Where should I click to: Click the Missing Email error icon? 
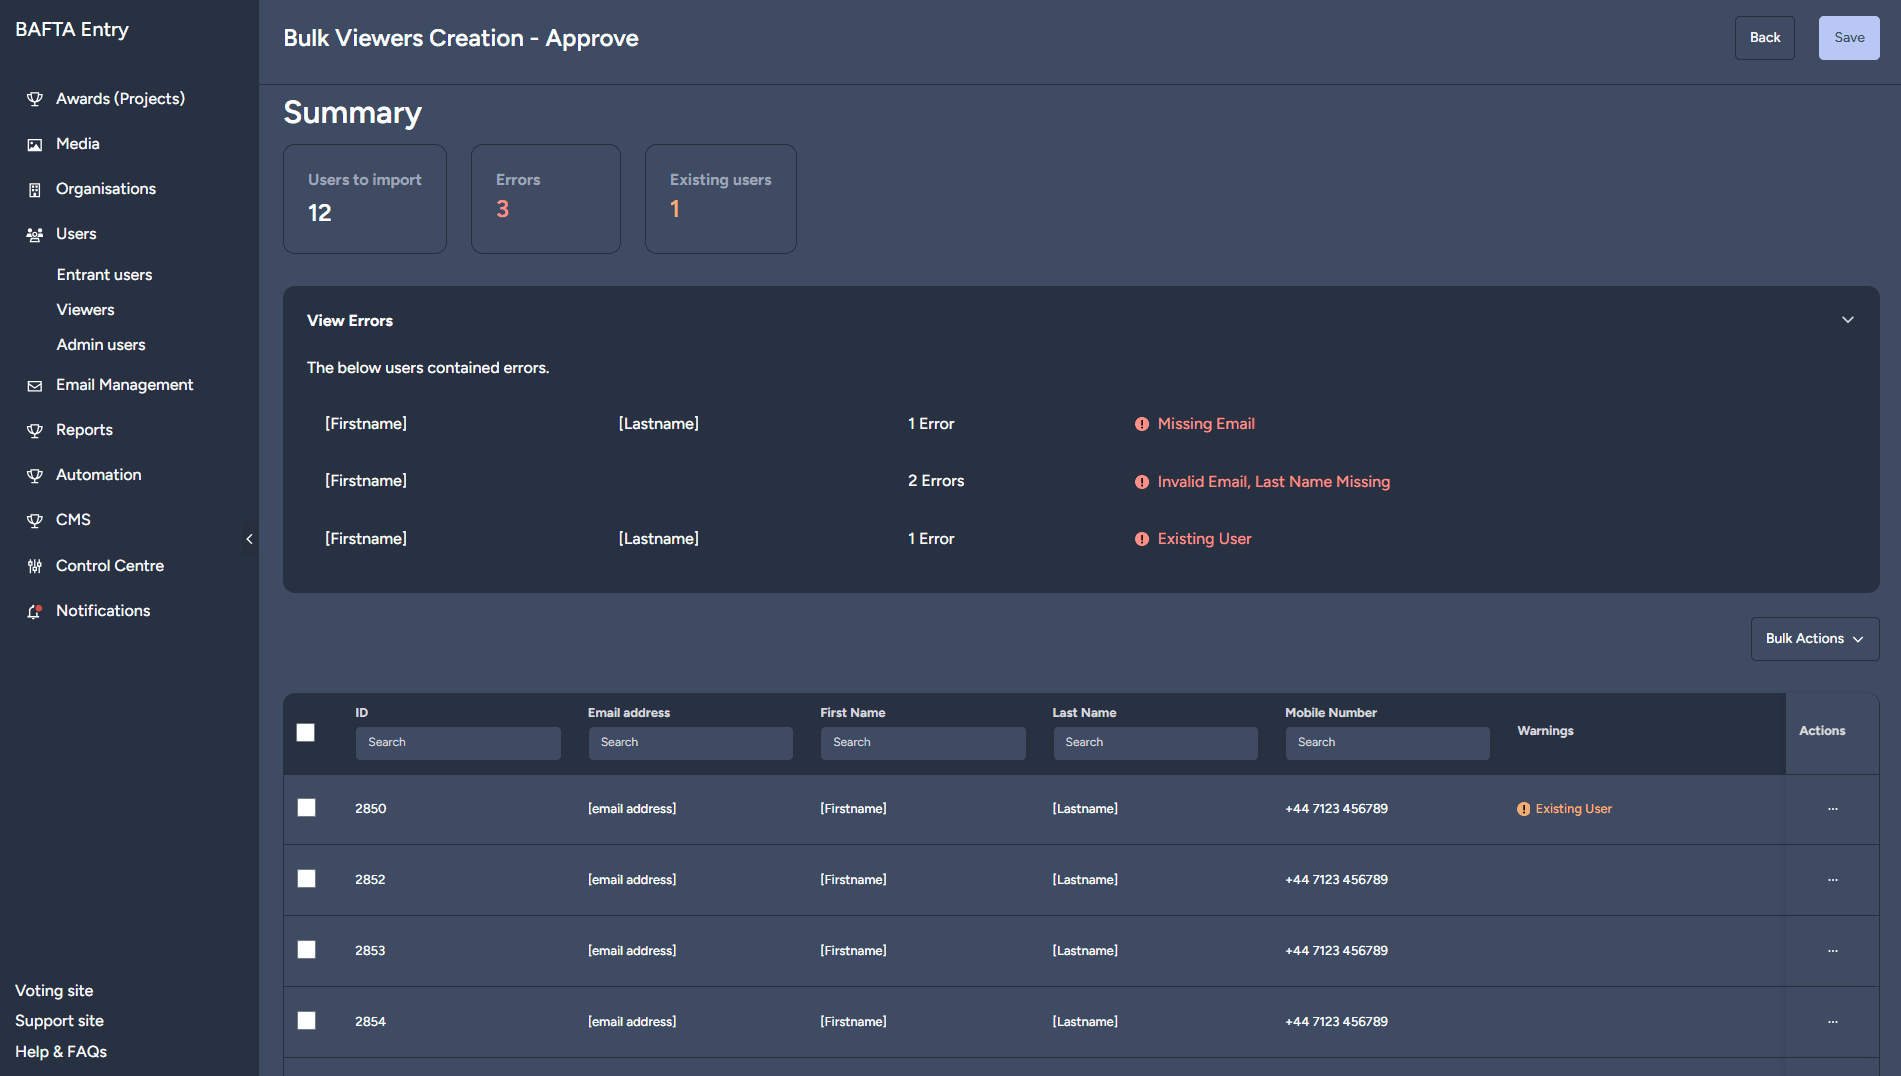pos(1141,424)
